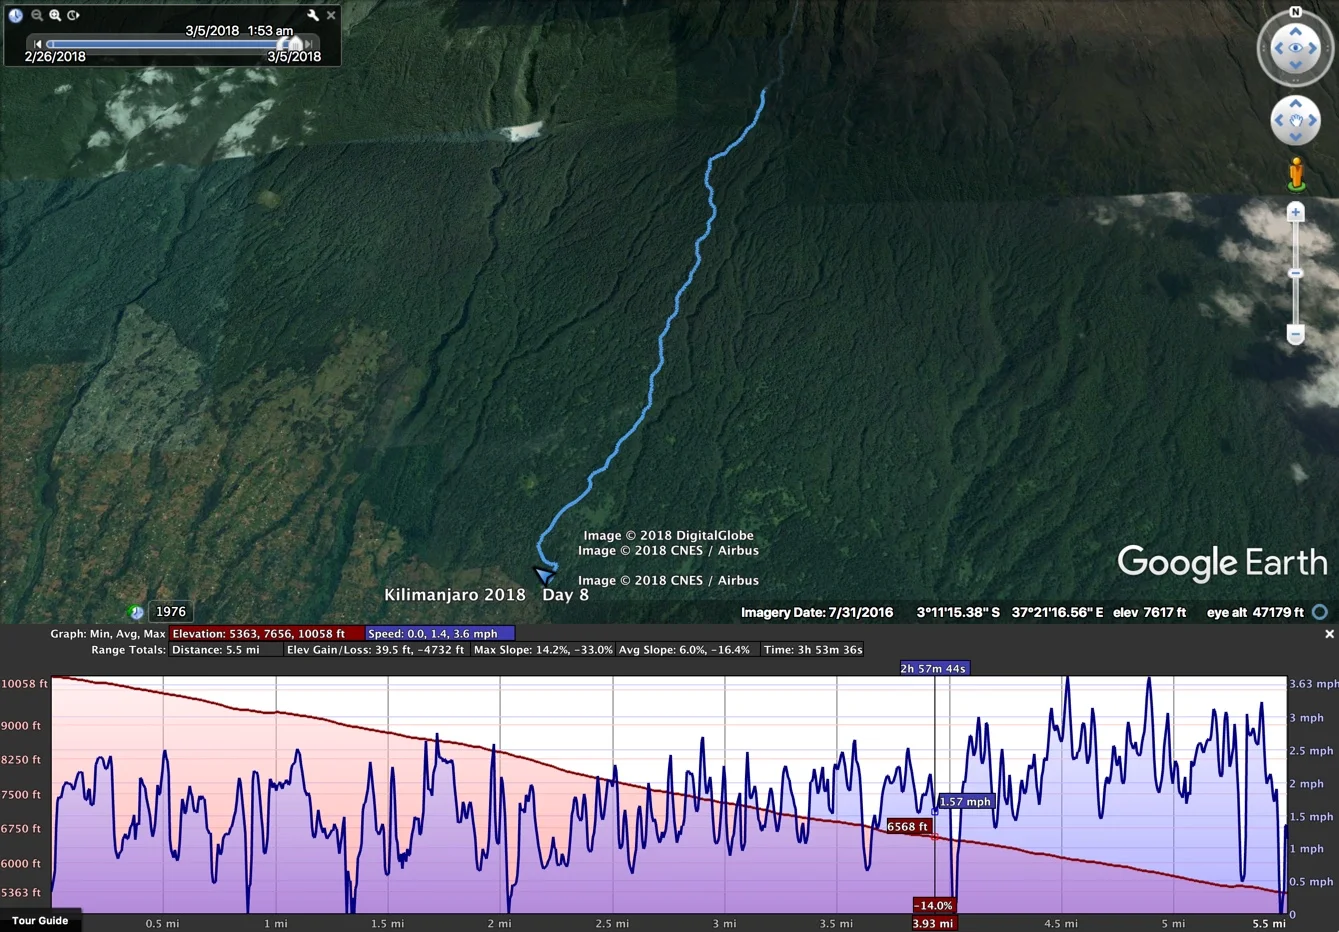Image resolution: width=1339 pixels, height=932 pixels.
Task: Click the hand icon in move joystick
Action: point(1296,121)
